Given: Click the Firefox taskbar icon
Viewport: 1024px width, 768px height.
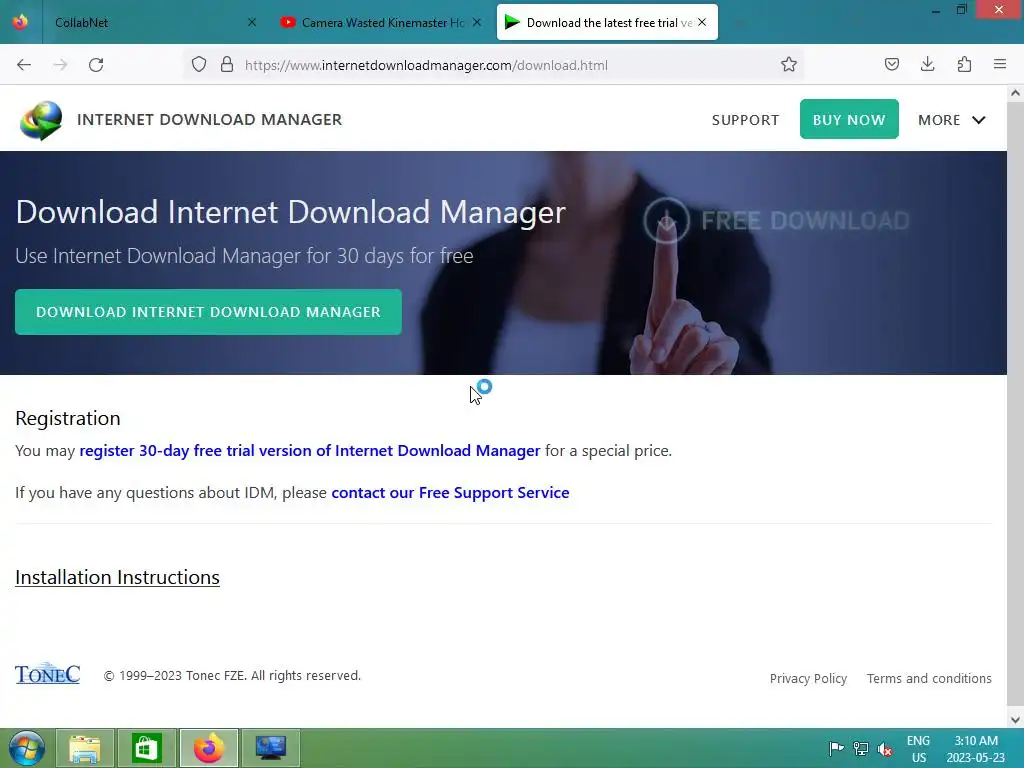Looking at the screenshot, I should [x=208, y=748].
